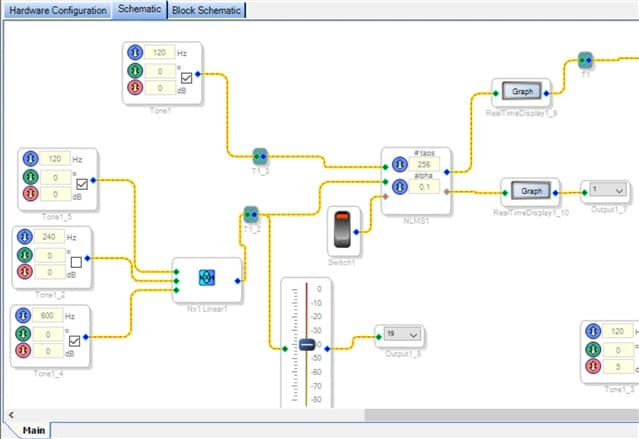The height and width of the screenshot is (439, 639).
Task: Select the Main sheet tab
Action: click(x=34, y=430)
